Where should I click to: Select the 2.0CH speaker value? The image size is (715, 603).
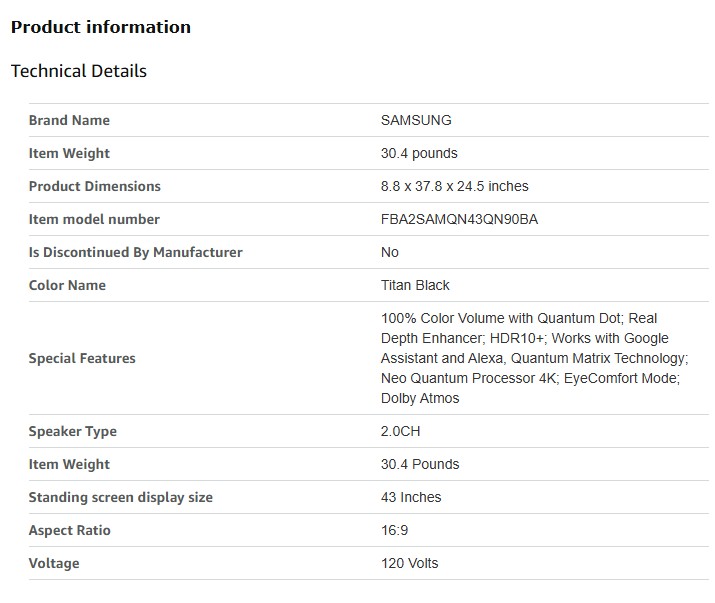403,431
